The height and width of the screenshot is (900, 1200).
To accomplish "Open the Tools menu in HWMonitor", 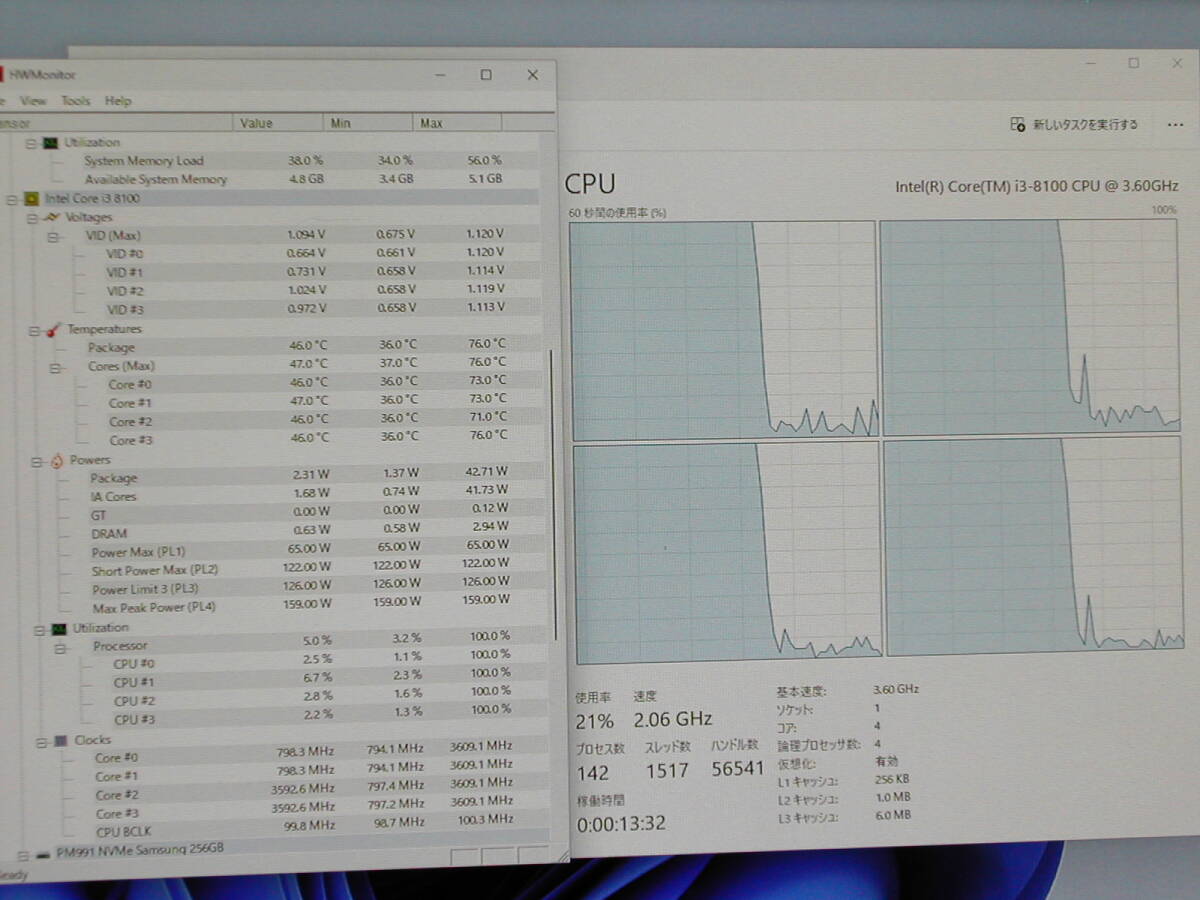I will tap(75, 101).
